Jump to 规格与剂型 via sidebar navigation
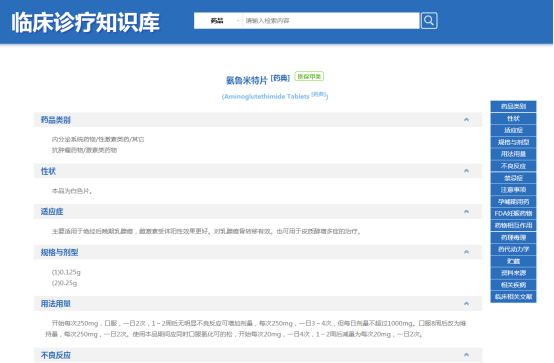 [x=513, y=142]
